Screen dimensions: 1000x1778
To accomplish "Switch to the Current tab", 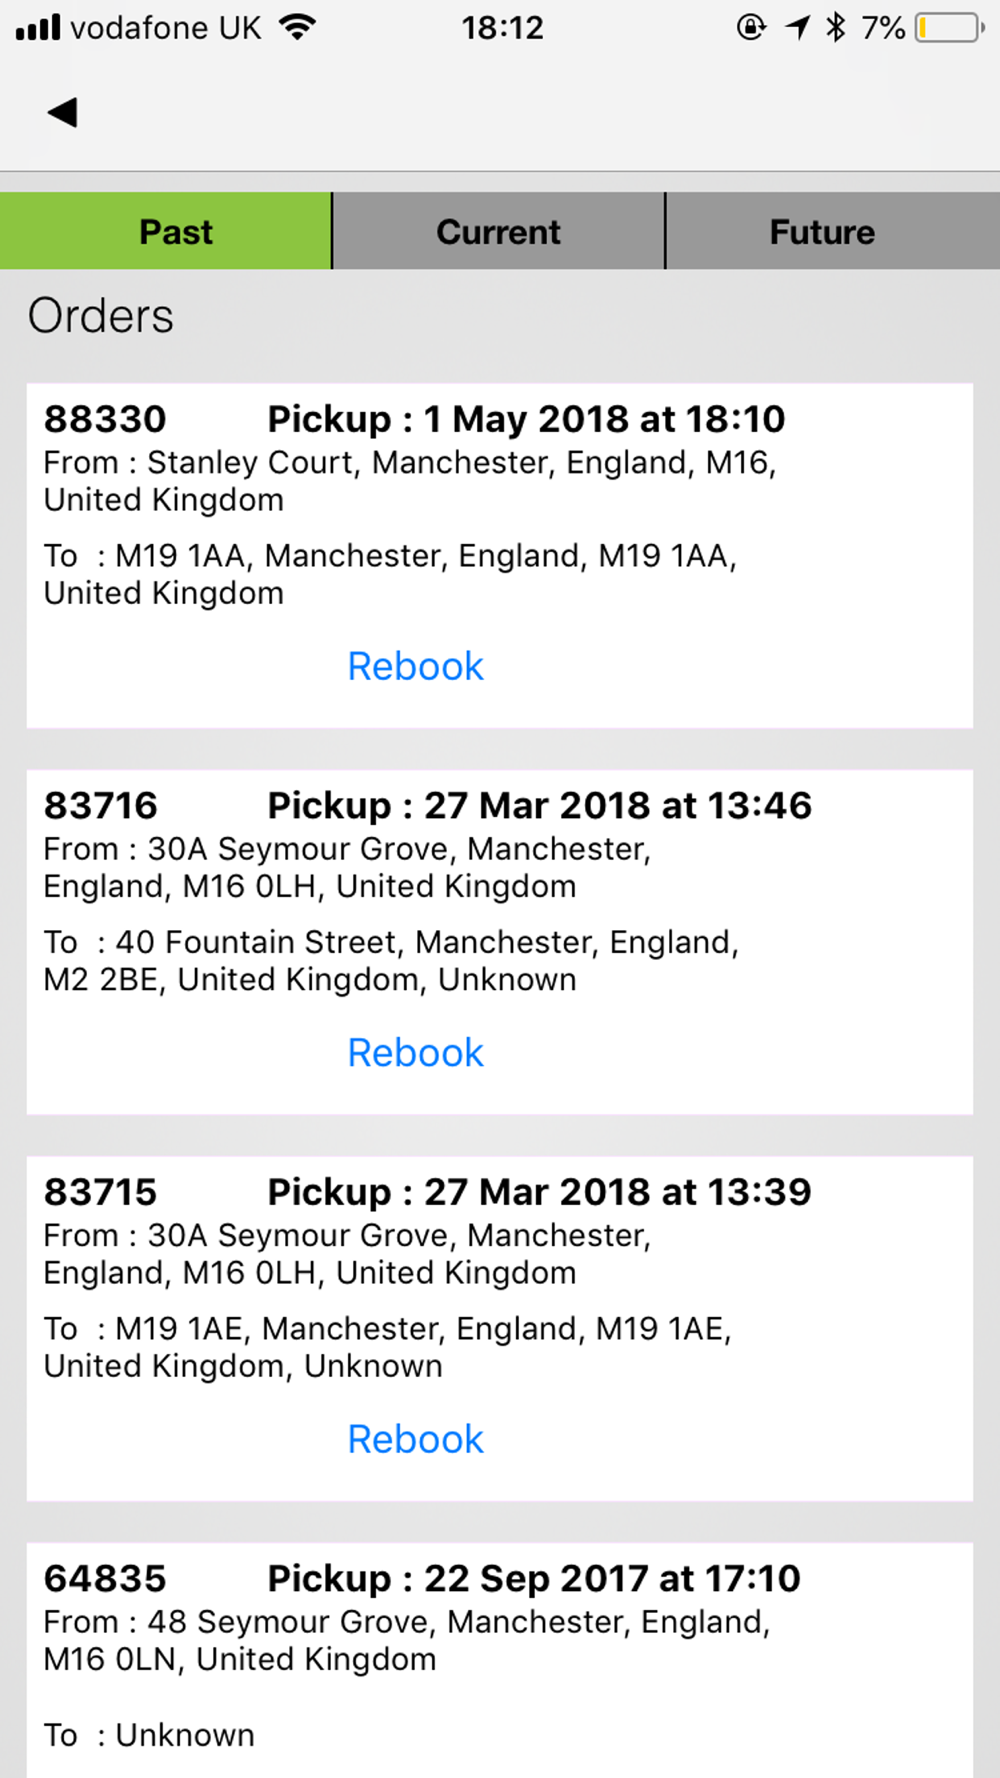I will pos(498,231).
